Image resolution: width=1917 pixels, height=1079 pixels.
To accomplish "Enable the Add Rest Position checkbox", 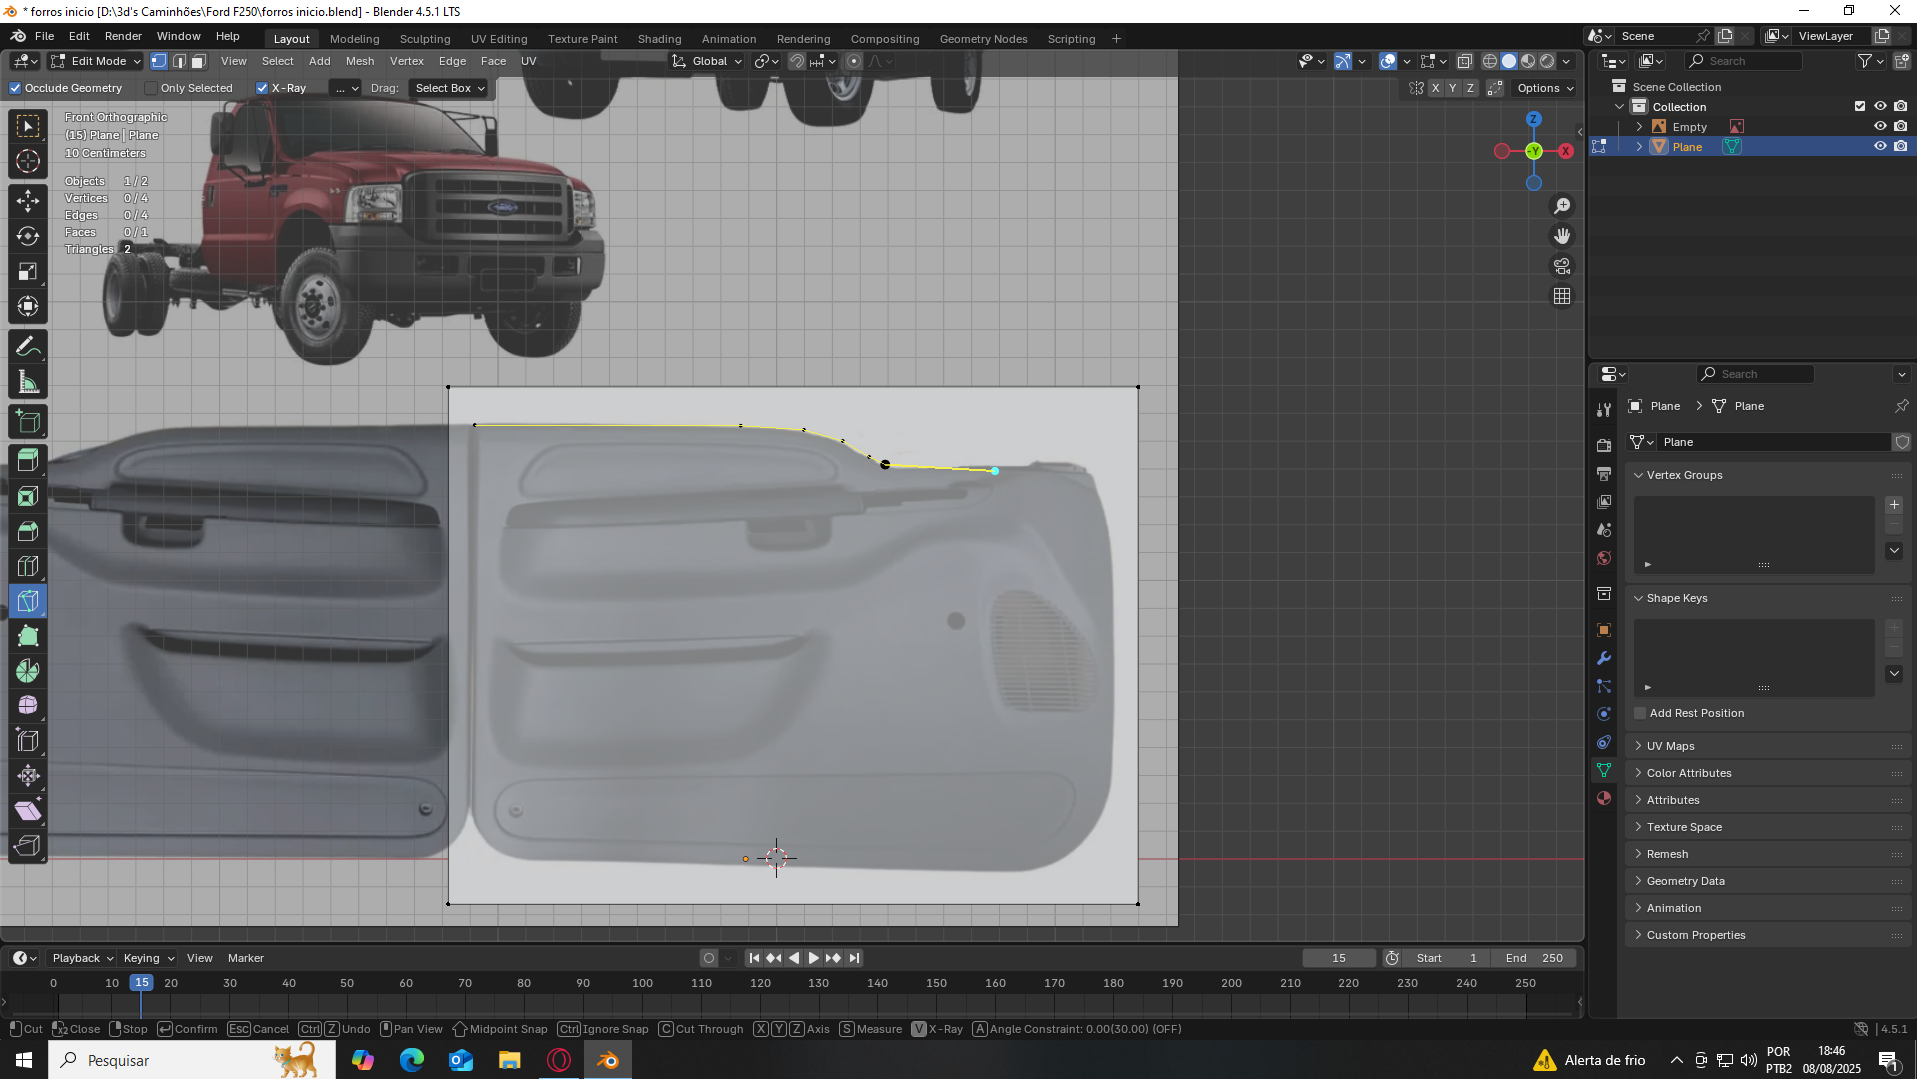I will 1640,713.
